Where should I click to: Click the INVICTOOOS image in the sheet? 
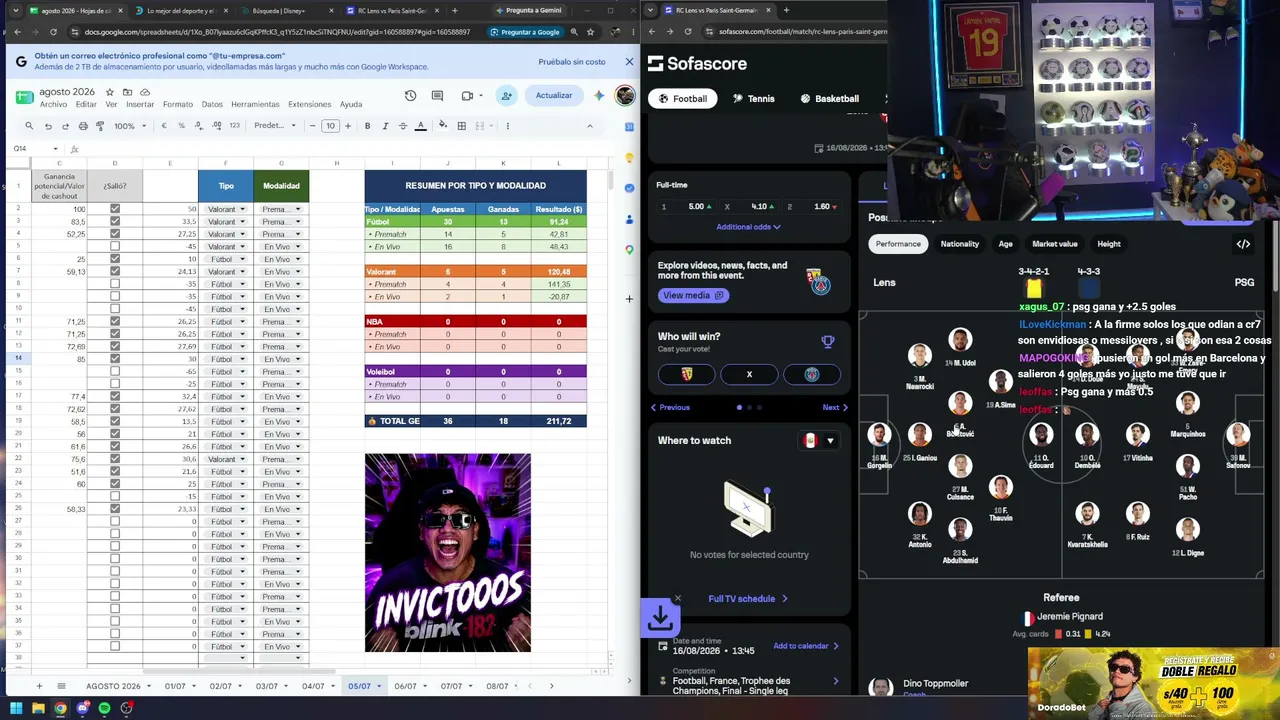click(448, 553)
